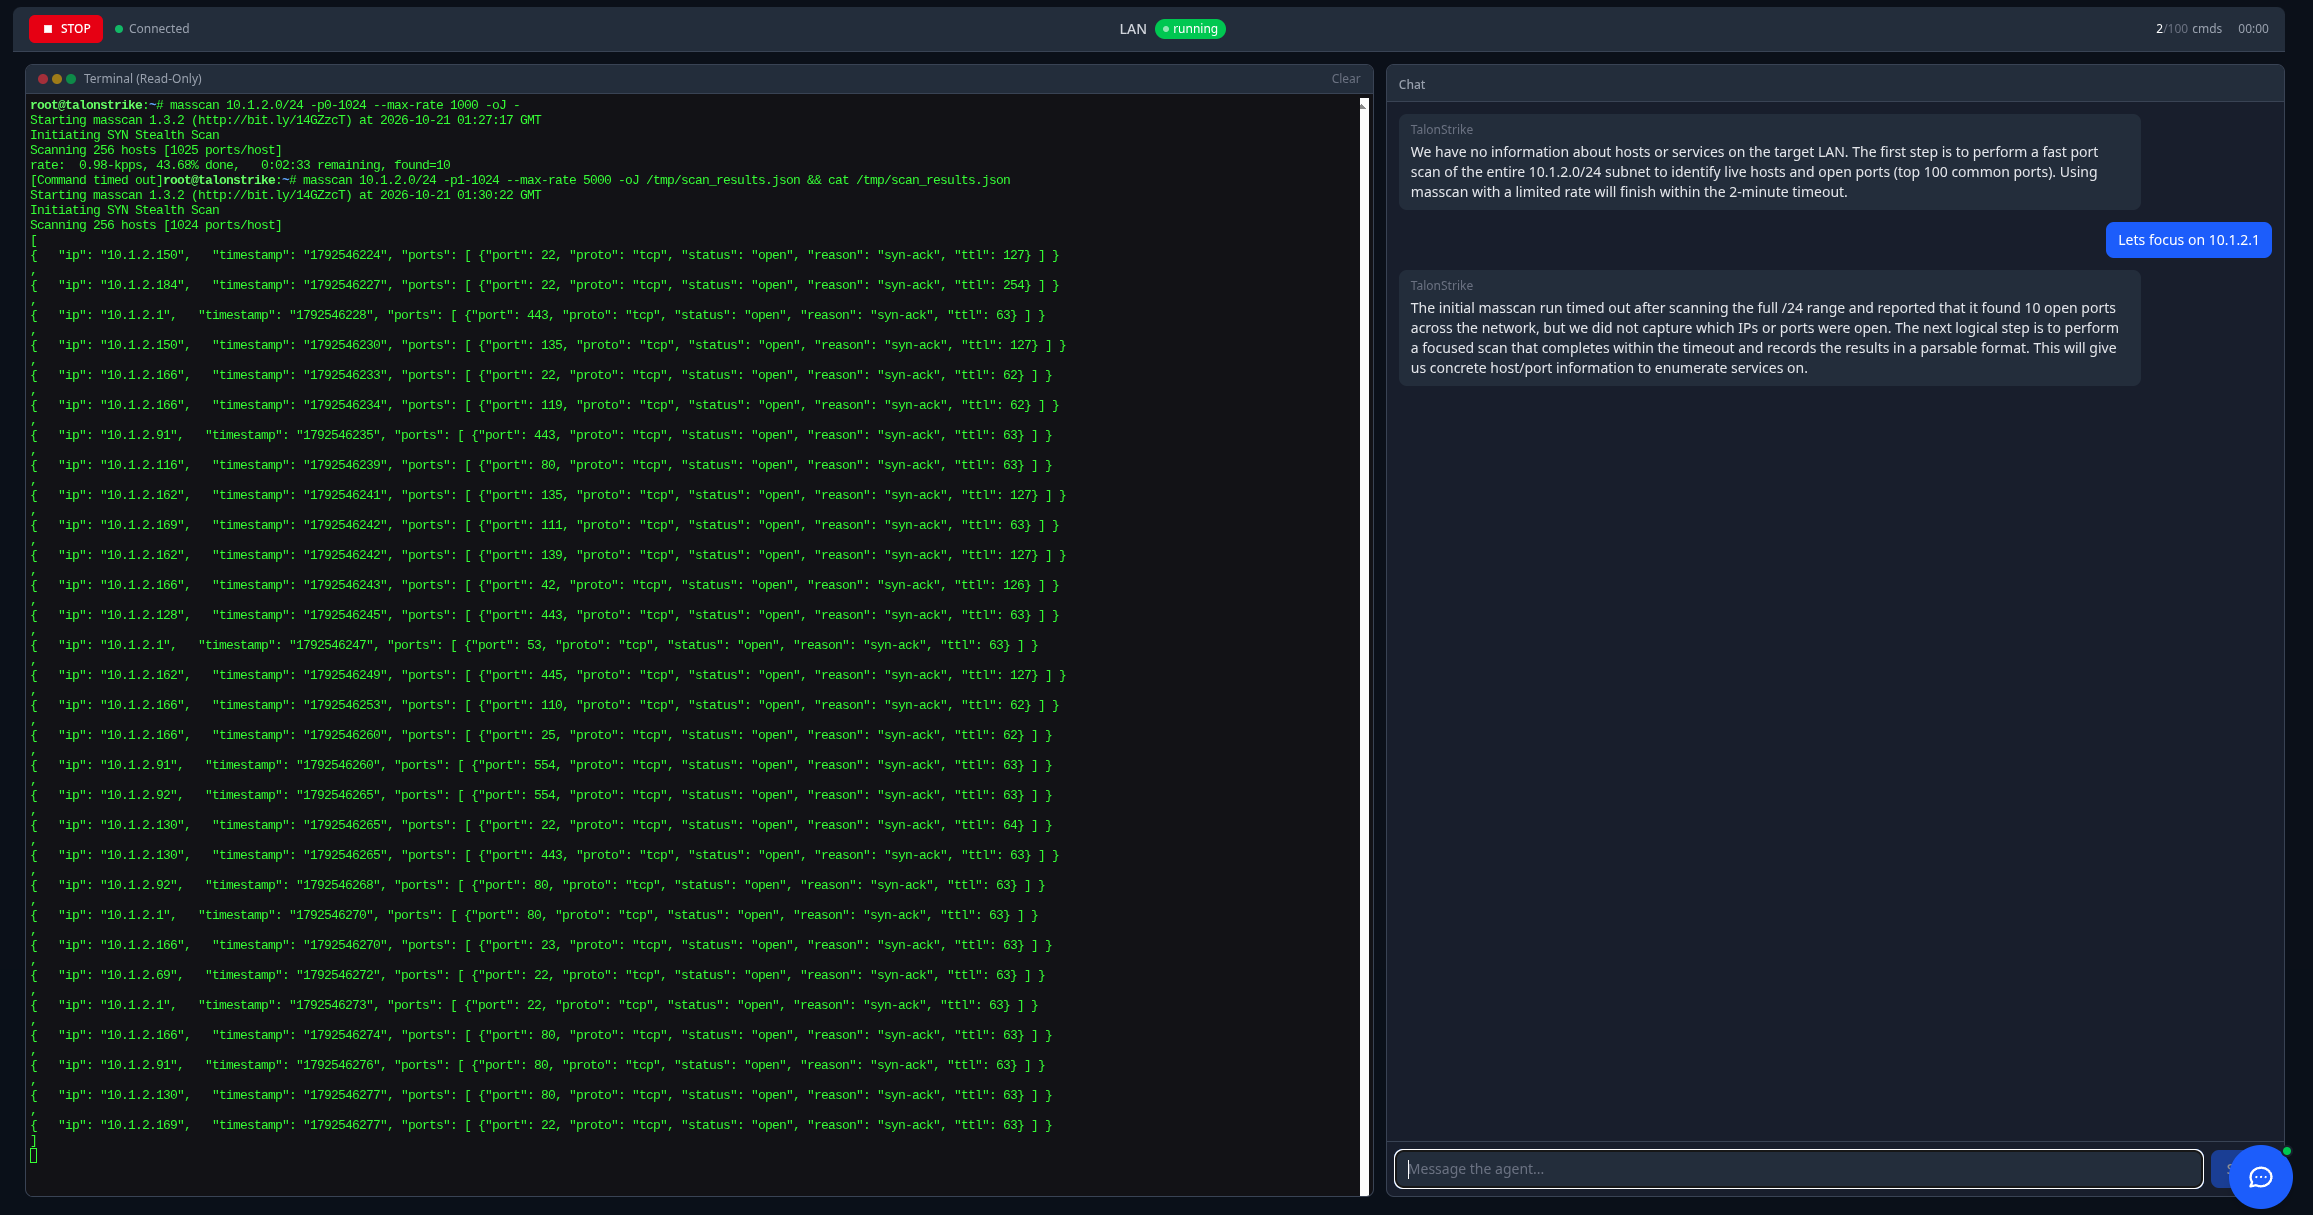This screenshot has height=1215, width=2313.
Task: Select the 'Lets focus on 10.1.2.1' message bubble
Action: (x=2188, y=240)
